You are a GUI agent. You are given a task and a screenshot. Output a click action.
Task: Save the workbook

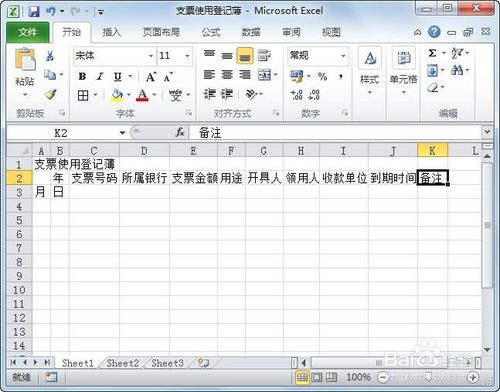tap(34, 12)
